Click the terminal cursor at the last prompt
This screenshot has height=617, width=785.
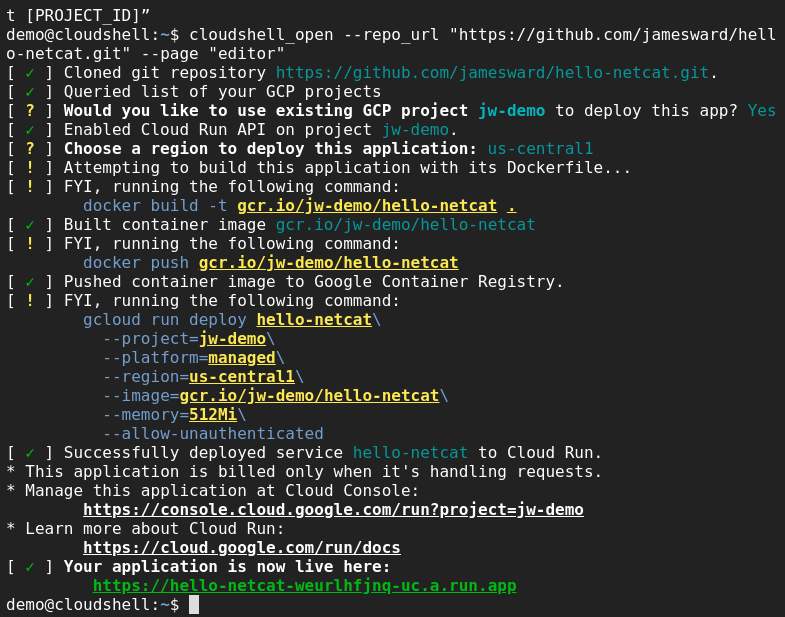point(194,605)
